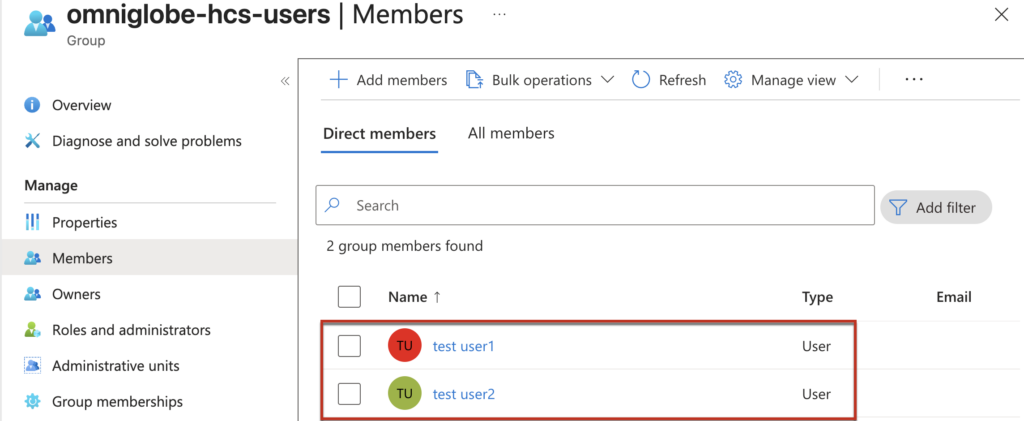Click the Refresh circular arrow icon
The width and height of the screenshot is (1024, 421).
click(641, 80)
